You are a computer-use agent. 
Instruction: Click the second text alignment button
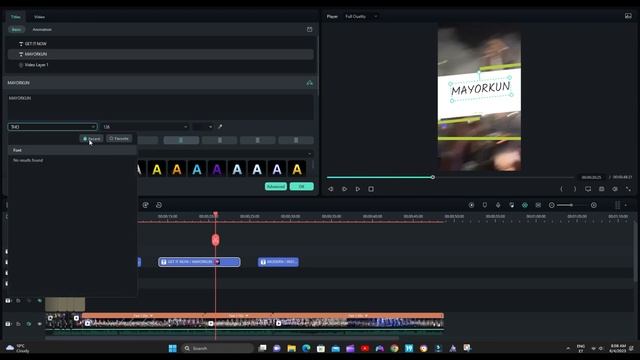click(x=220, y=140)
